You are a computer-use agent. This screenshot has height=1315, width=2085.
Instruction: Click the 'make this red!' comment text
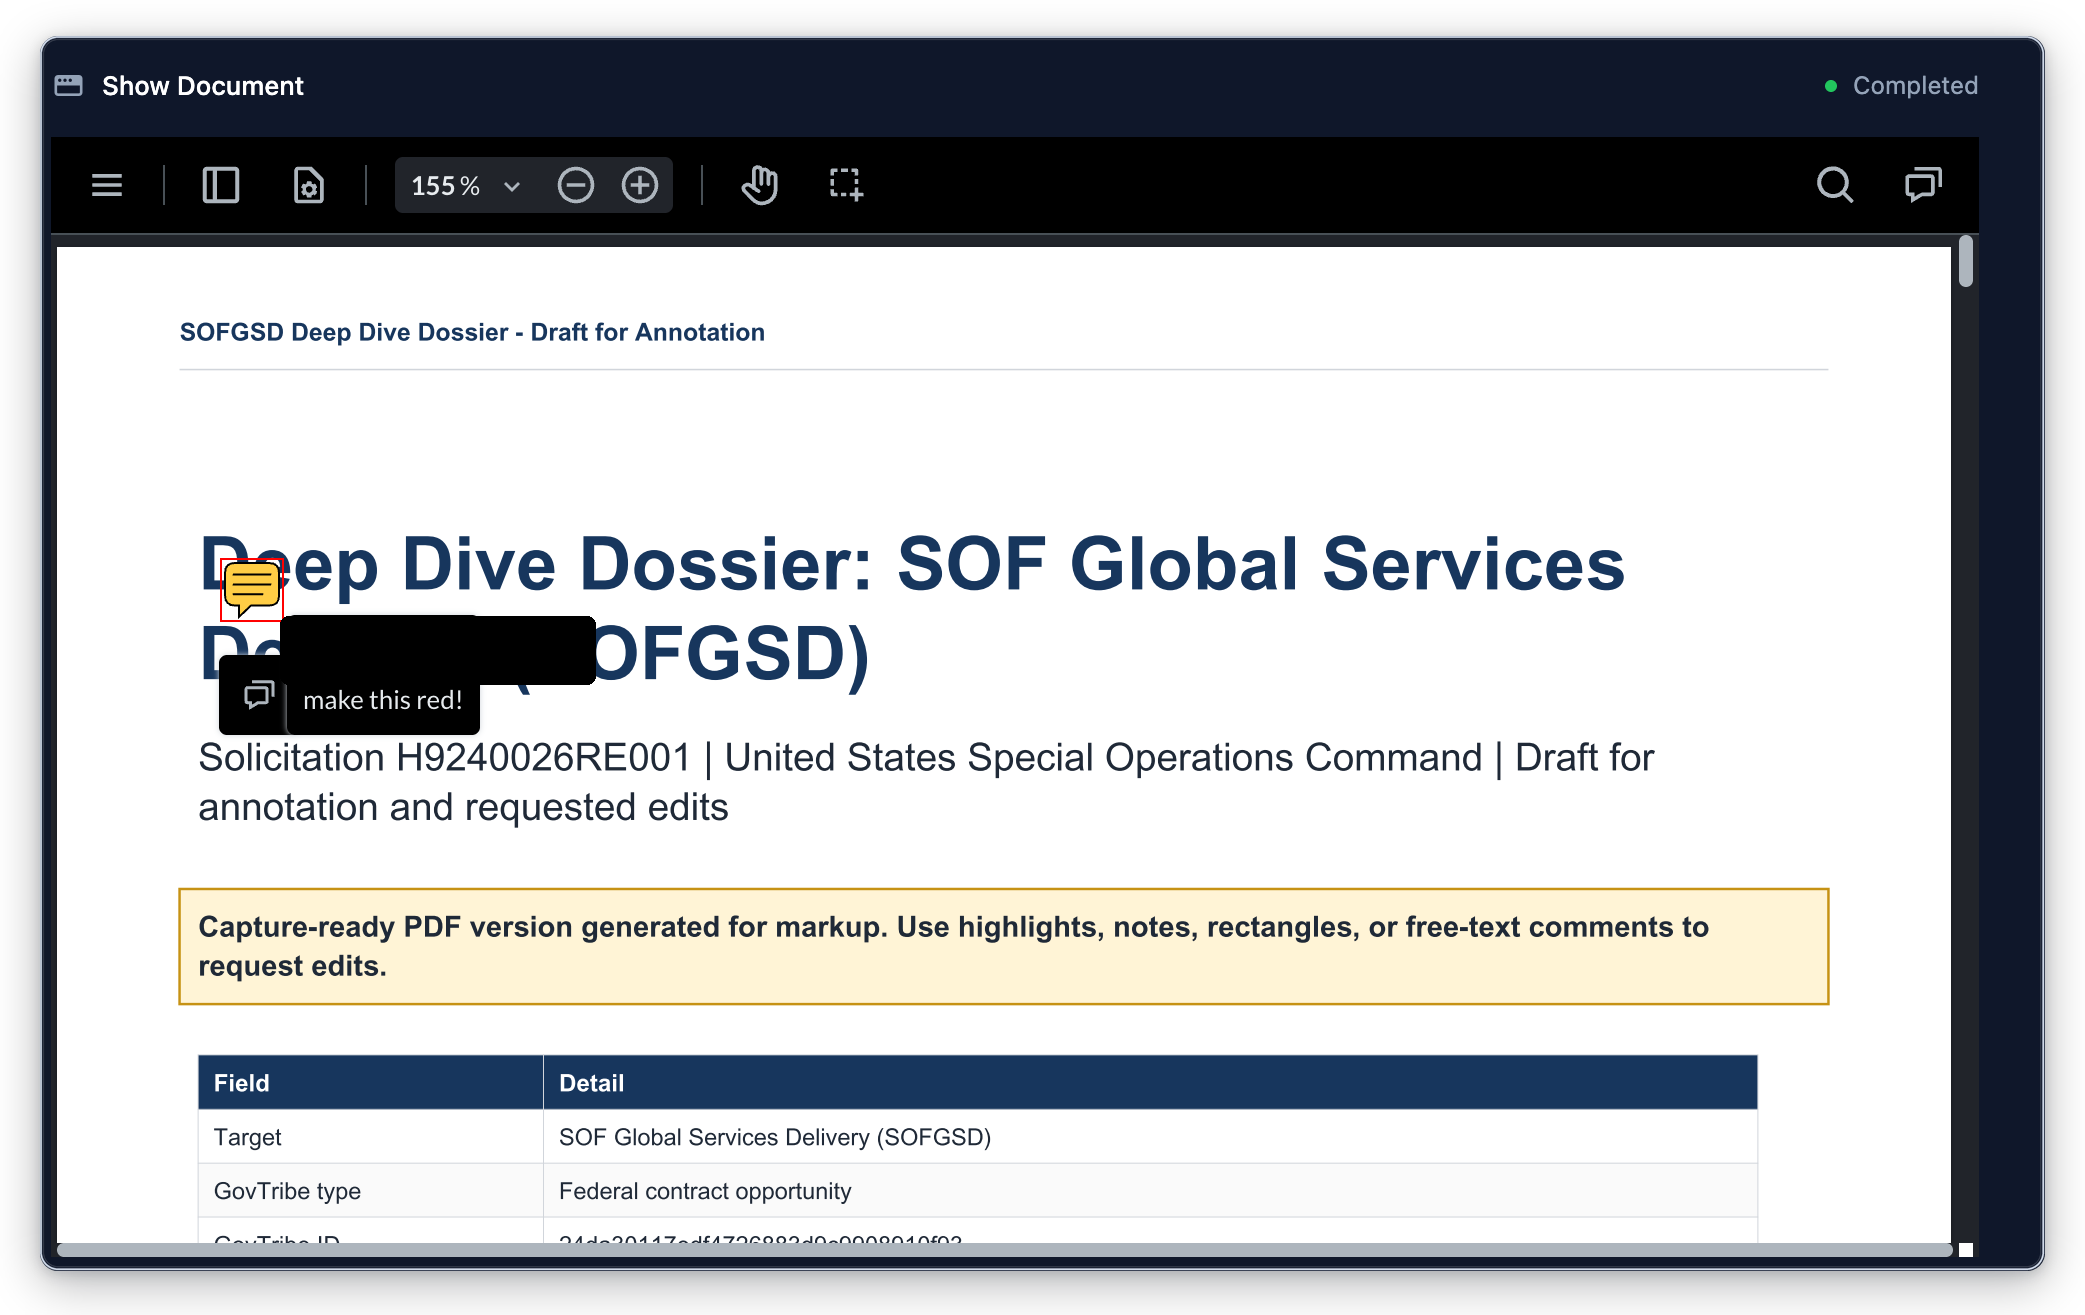(383, 700)
